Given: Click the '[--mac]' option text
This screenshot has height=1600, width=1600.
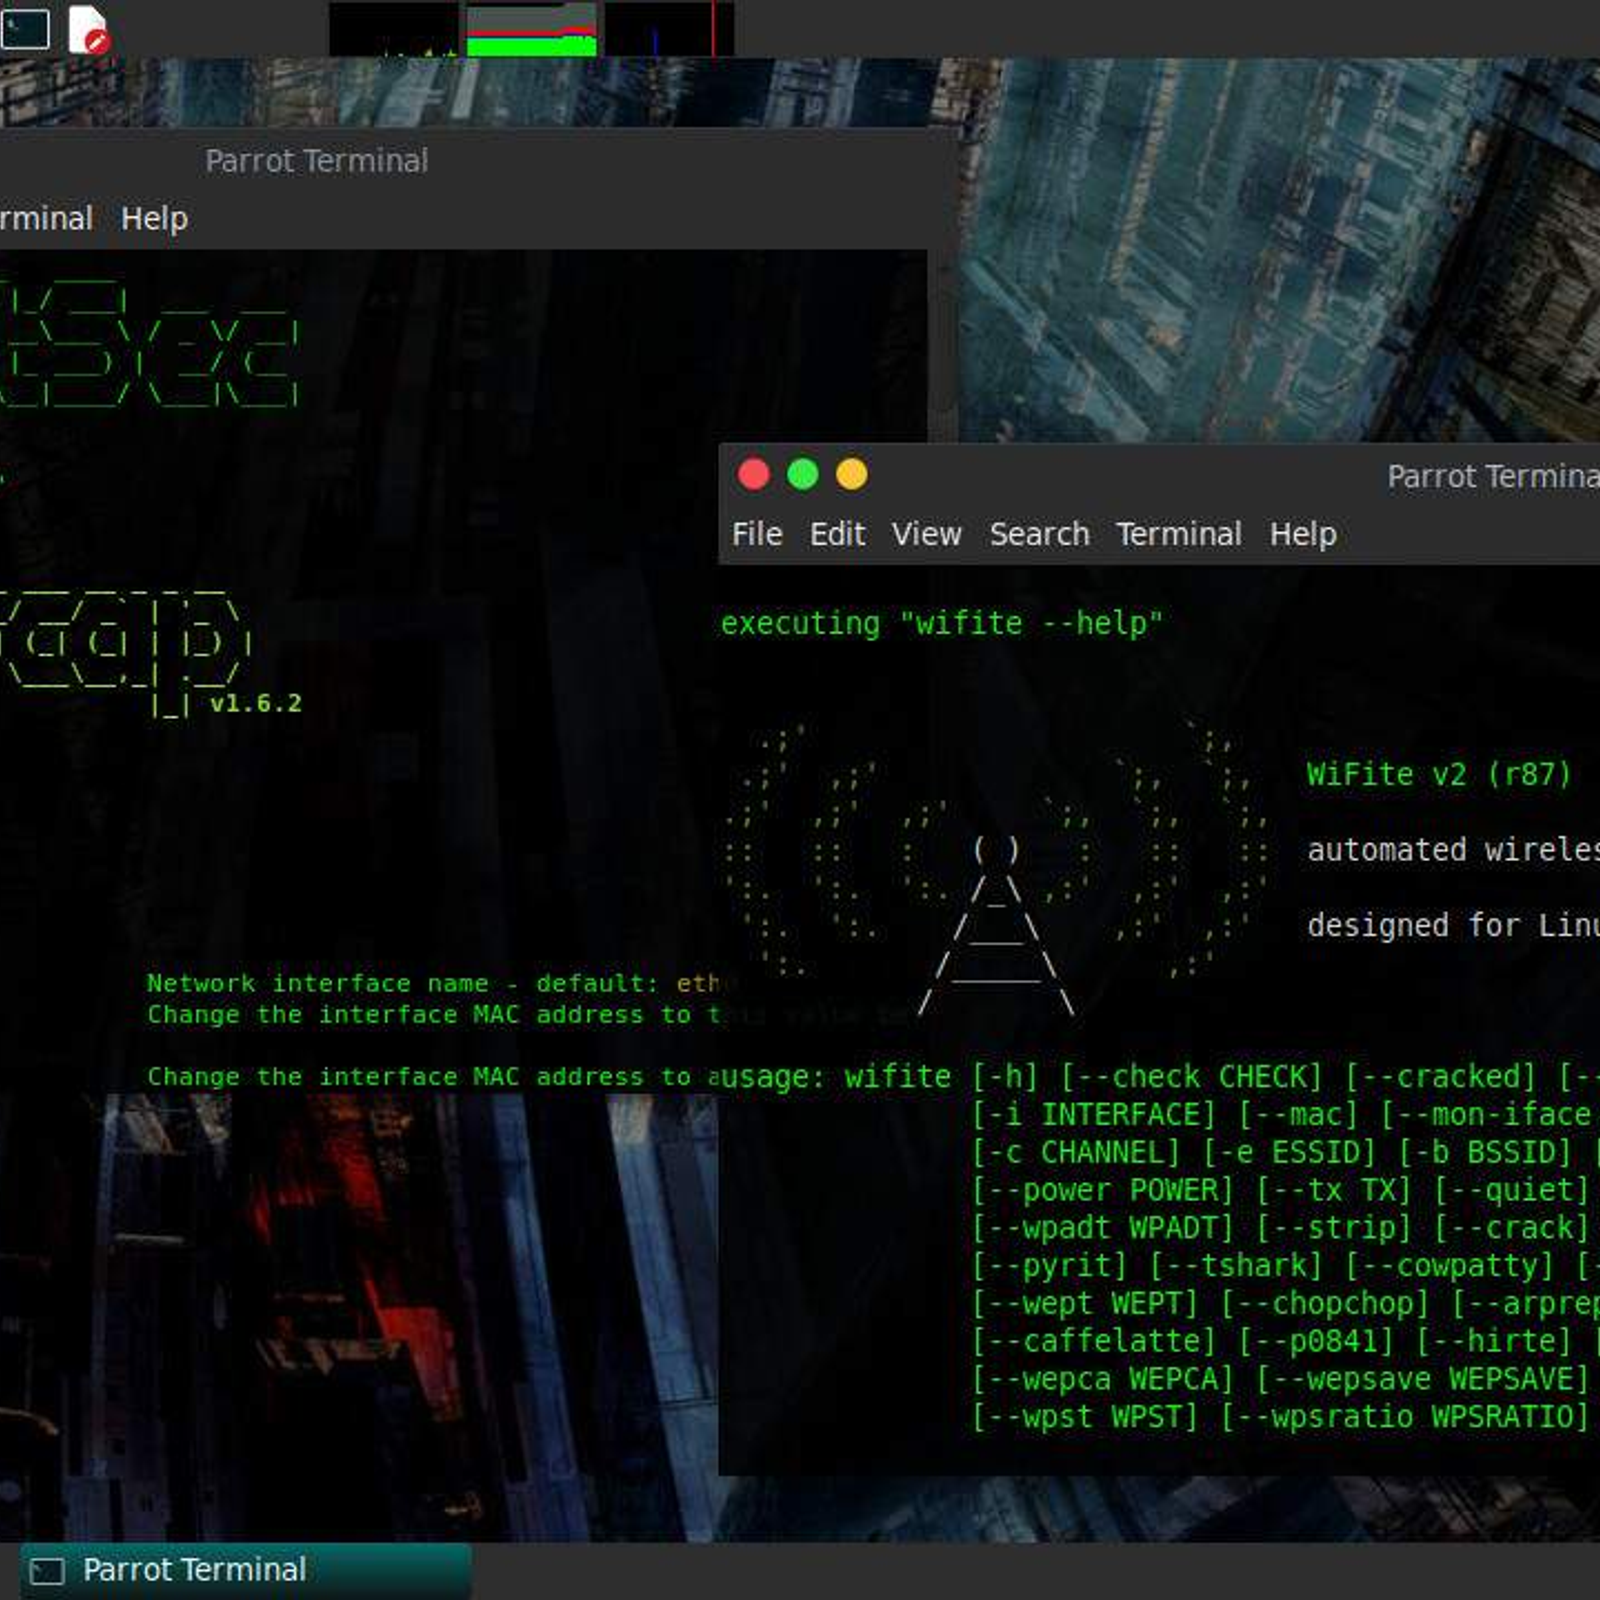Looking at the screenshot, I should pyautogui.click(x=1297, y=1114).
